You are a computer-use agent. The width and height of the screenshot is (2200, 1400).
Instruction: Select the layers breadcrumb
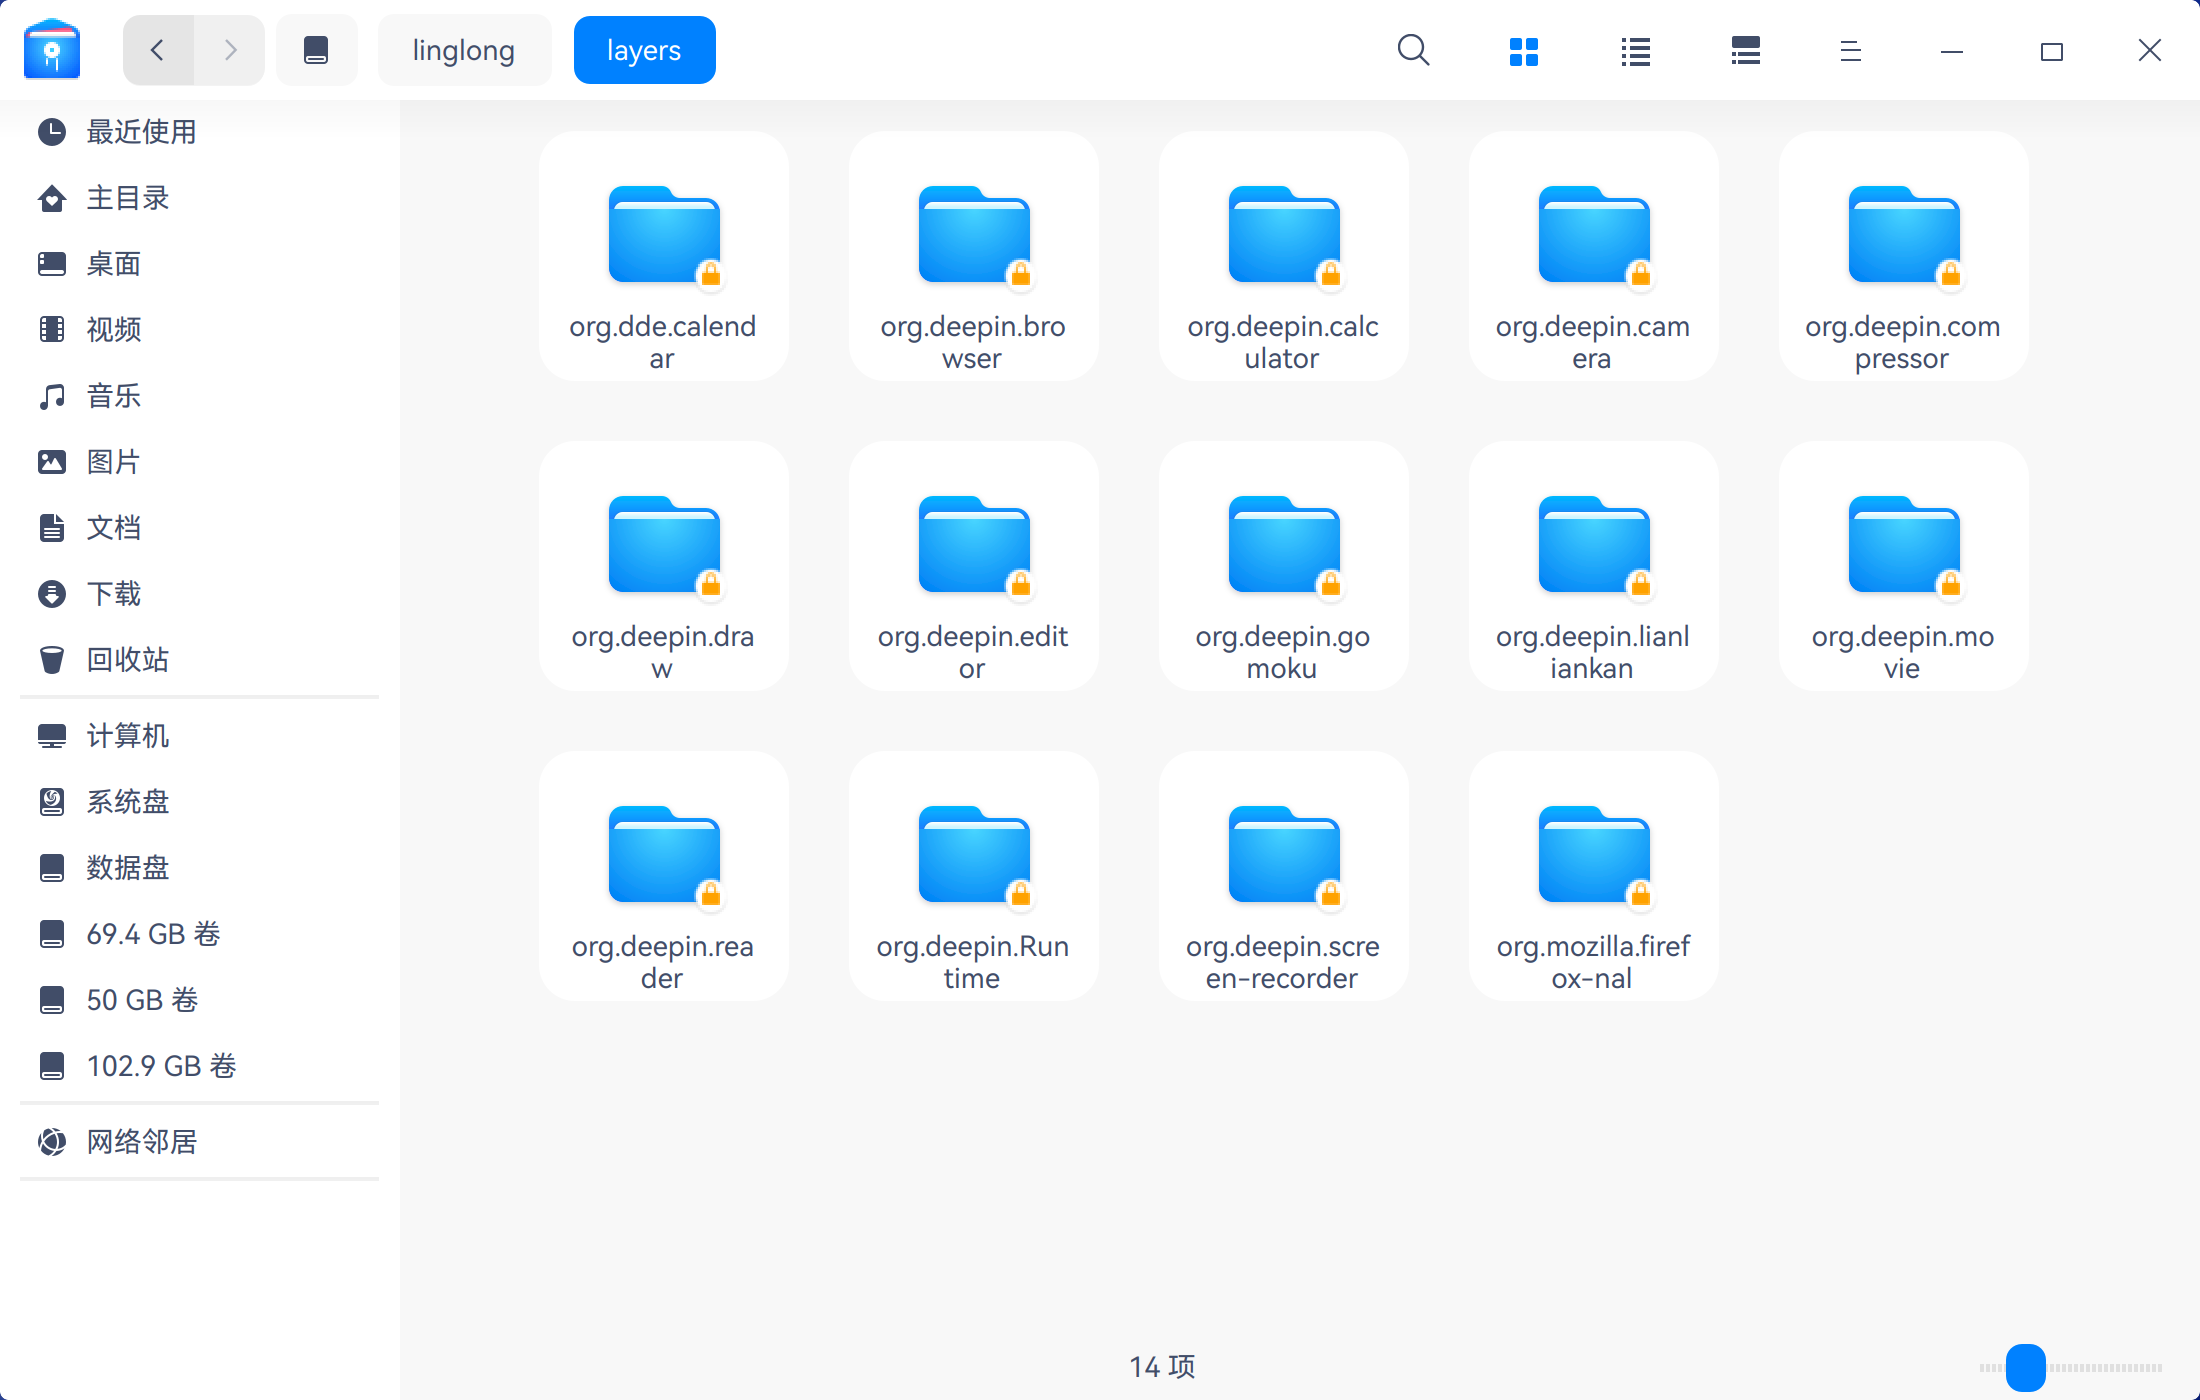click(644, 50)
